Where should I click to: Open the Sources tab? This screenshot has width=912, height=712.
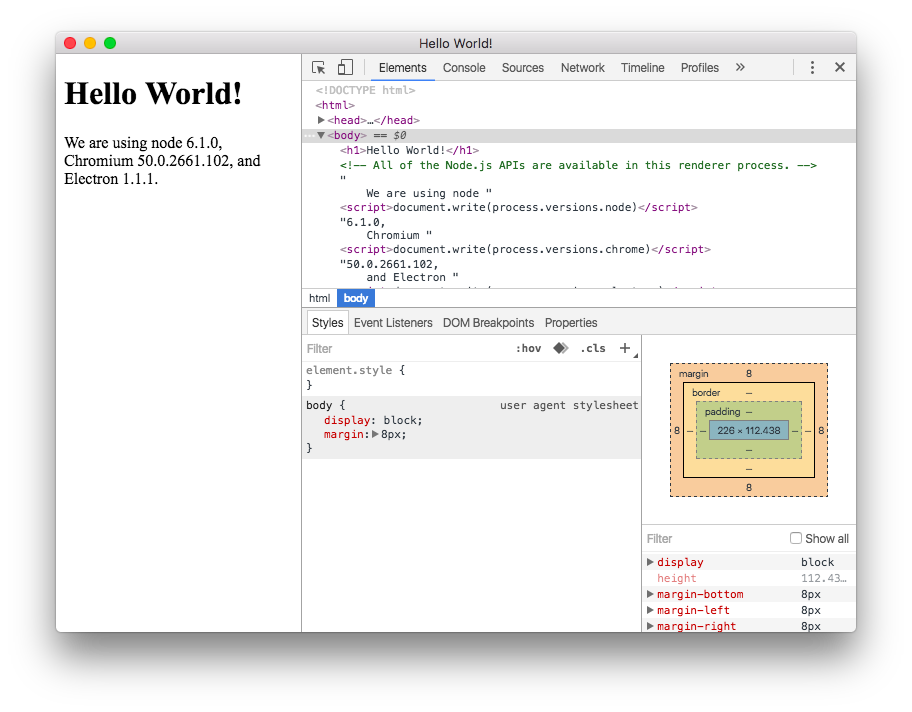522,67
